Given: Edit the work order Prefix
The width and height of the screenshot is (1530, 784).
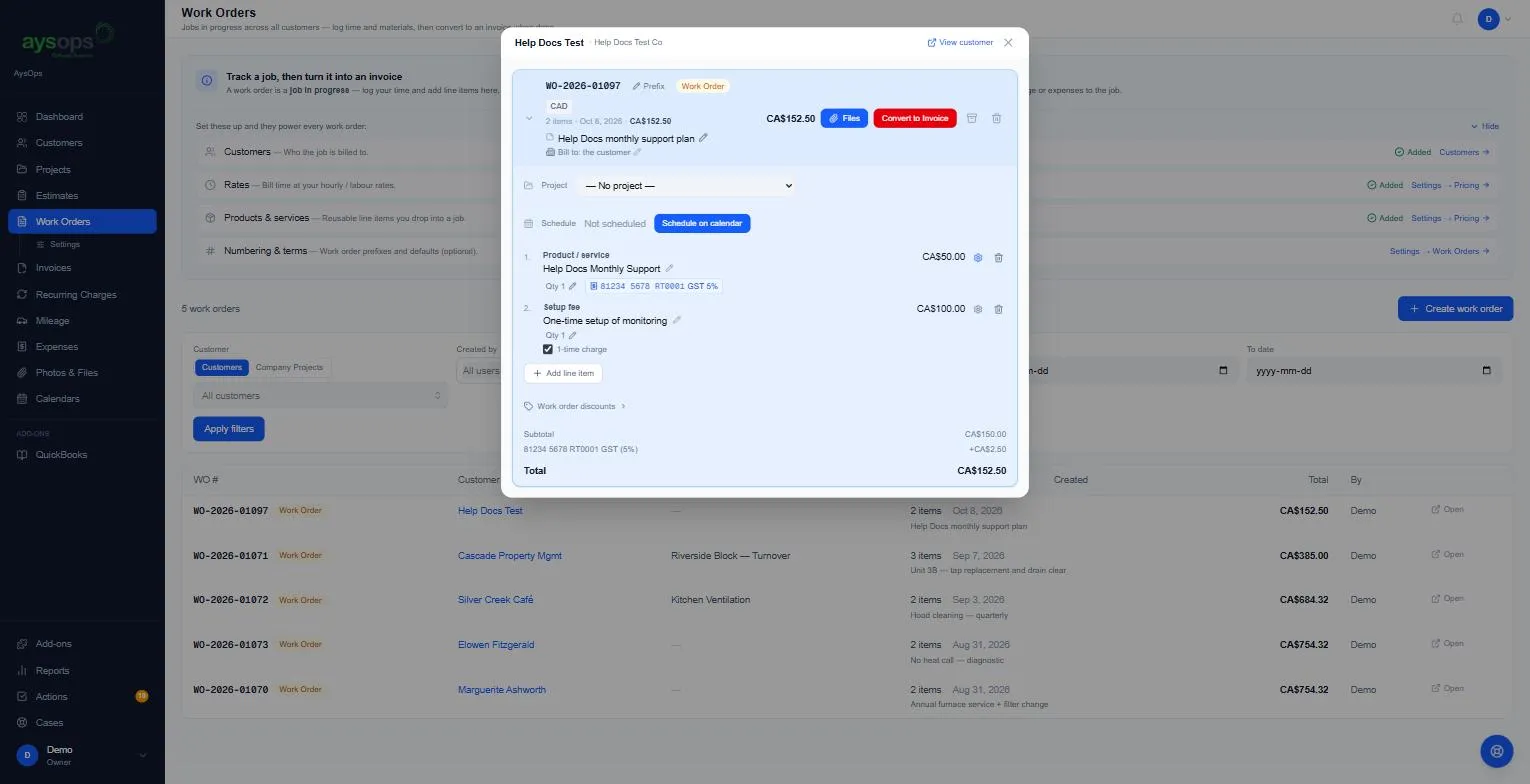Looking at the screenshot, I should click(648, 86).
